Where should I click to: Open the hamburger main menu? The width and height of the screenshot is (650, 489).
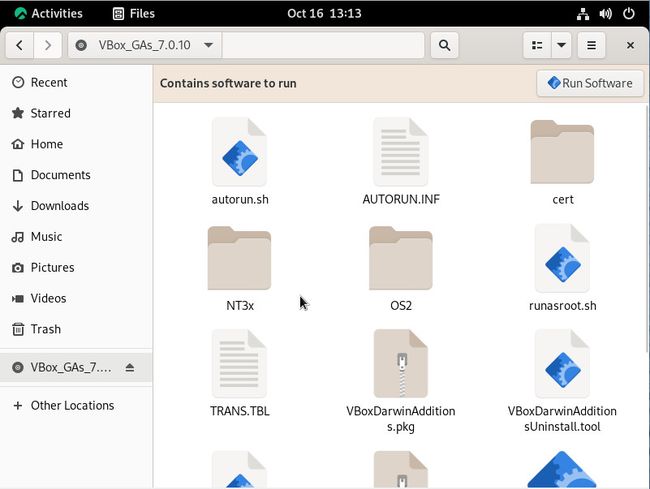pyautogui.click(x=592, y=45)
